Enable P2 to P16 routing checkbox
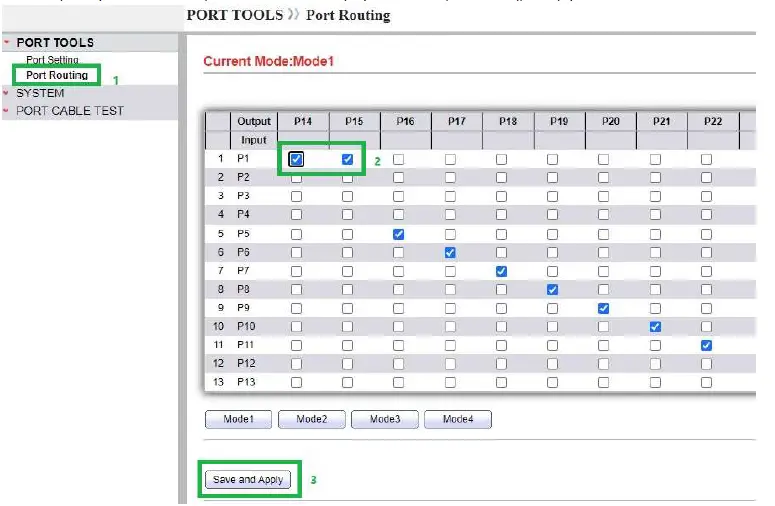The image size is (775, 506). coord(399,178)
